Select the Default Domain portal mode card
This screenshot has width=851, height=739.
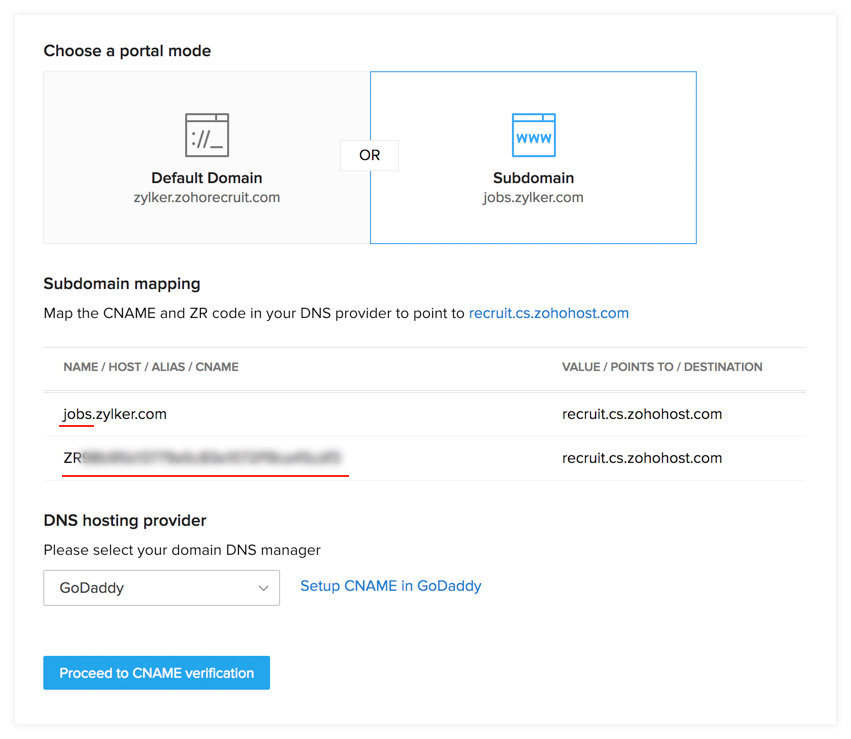pos(207,157)
